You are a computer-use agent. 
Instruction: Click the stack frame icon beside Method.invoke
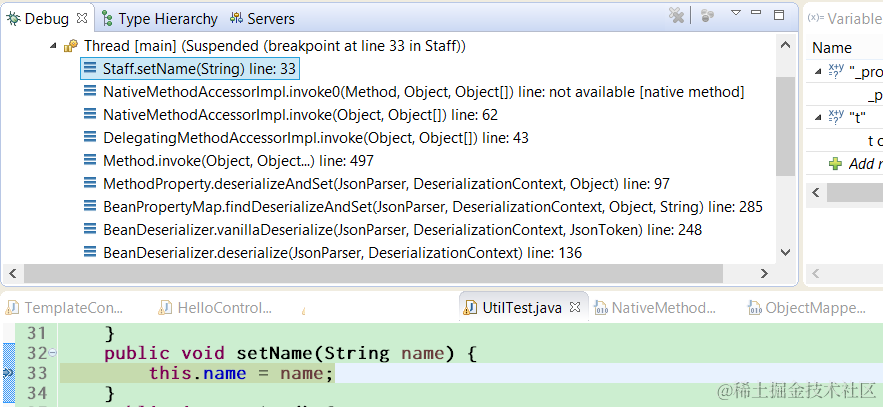click(x=90, y=160)
